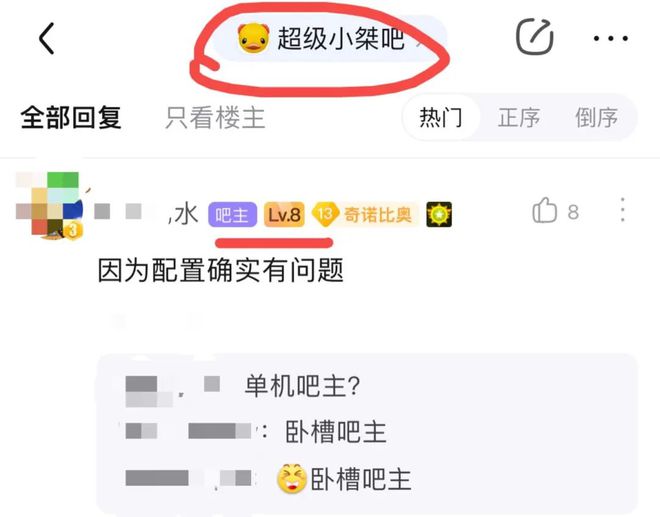Viewport: 660px width, 517px height.
Task: Tap the Lv.8 level badge
Action: [284, 215]
